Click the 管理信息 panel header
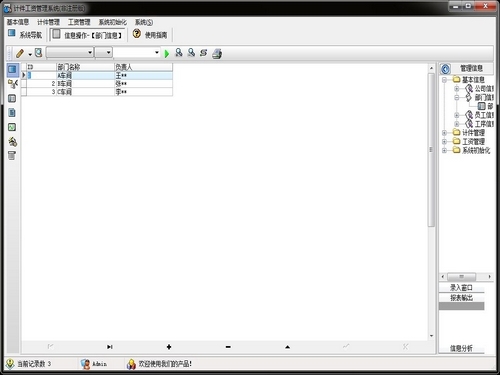500x375 pixels. pos(472,69)
